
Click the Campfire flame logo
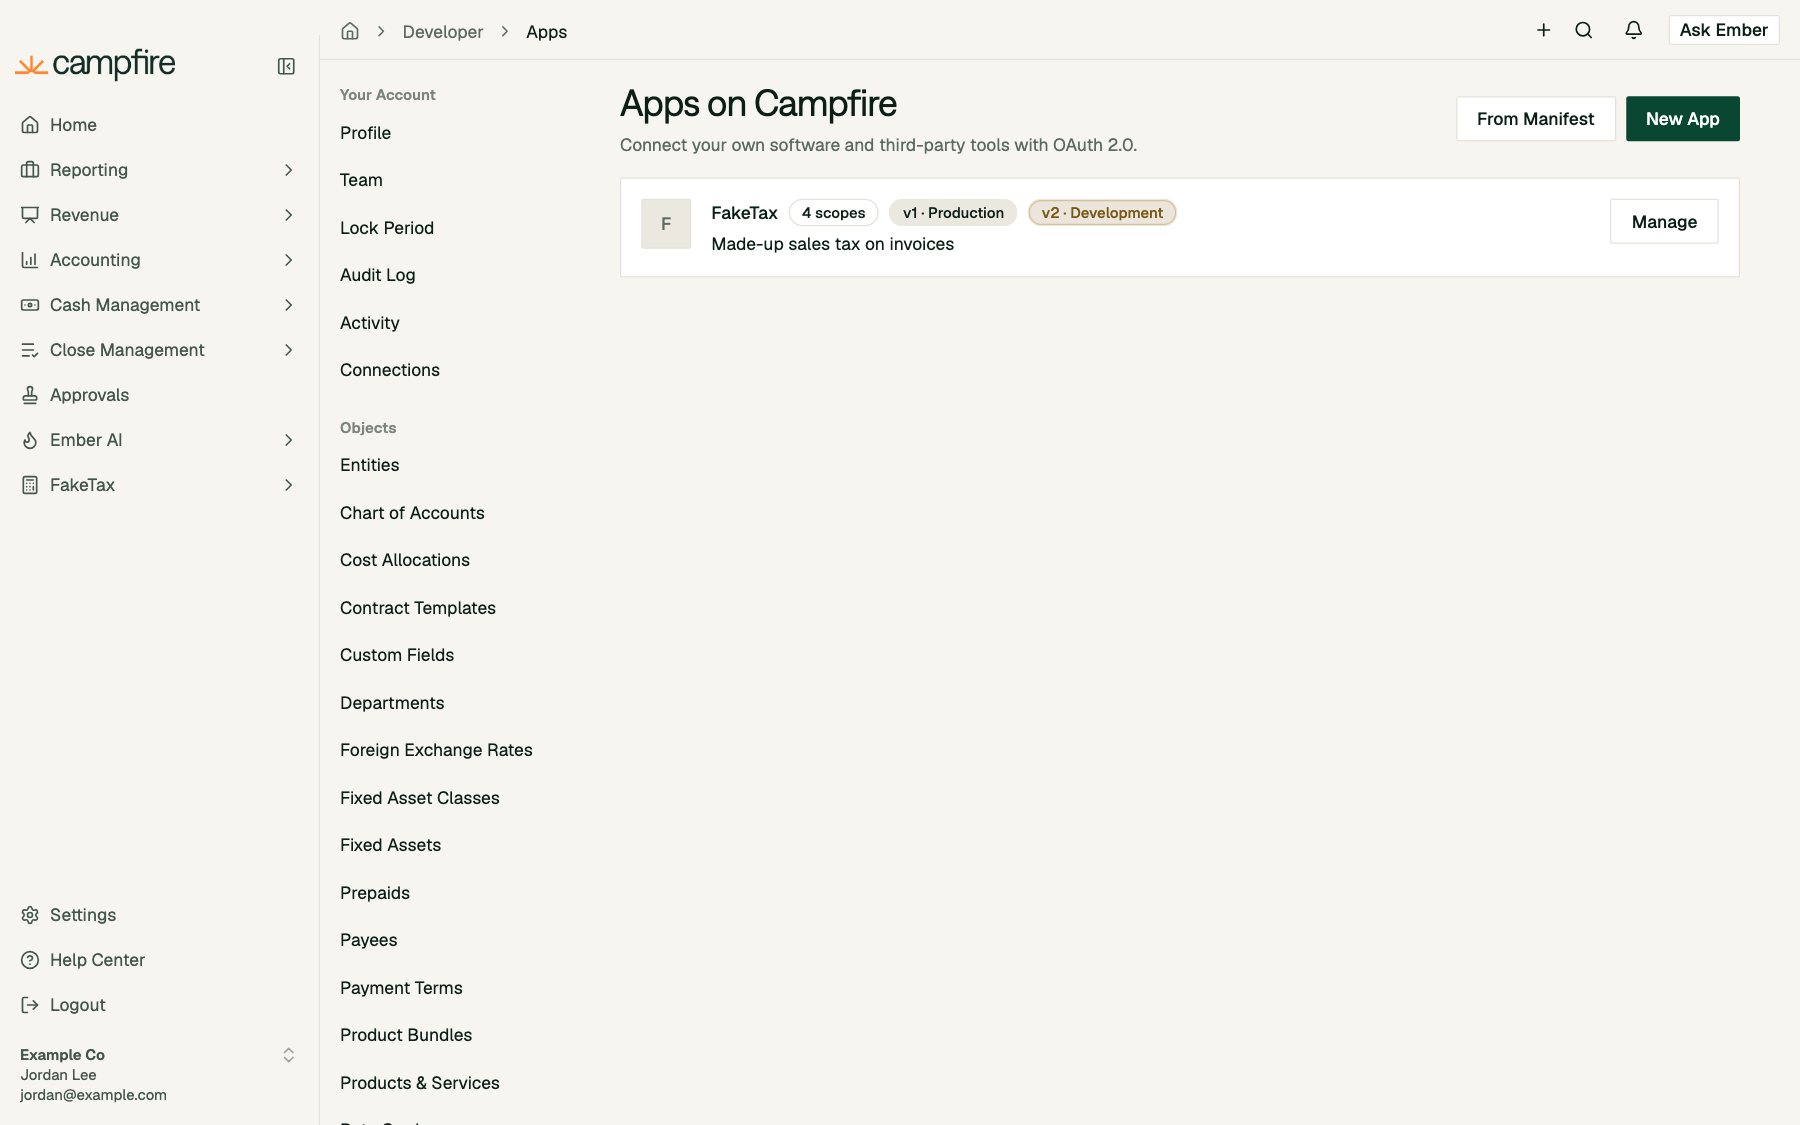pos(31,66)
